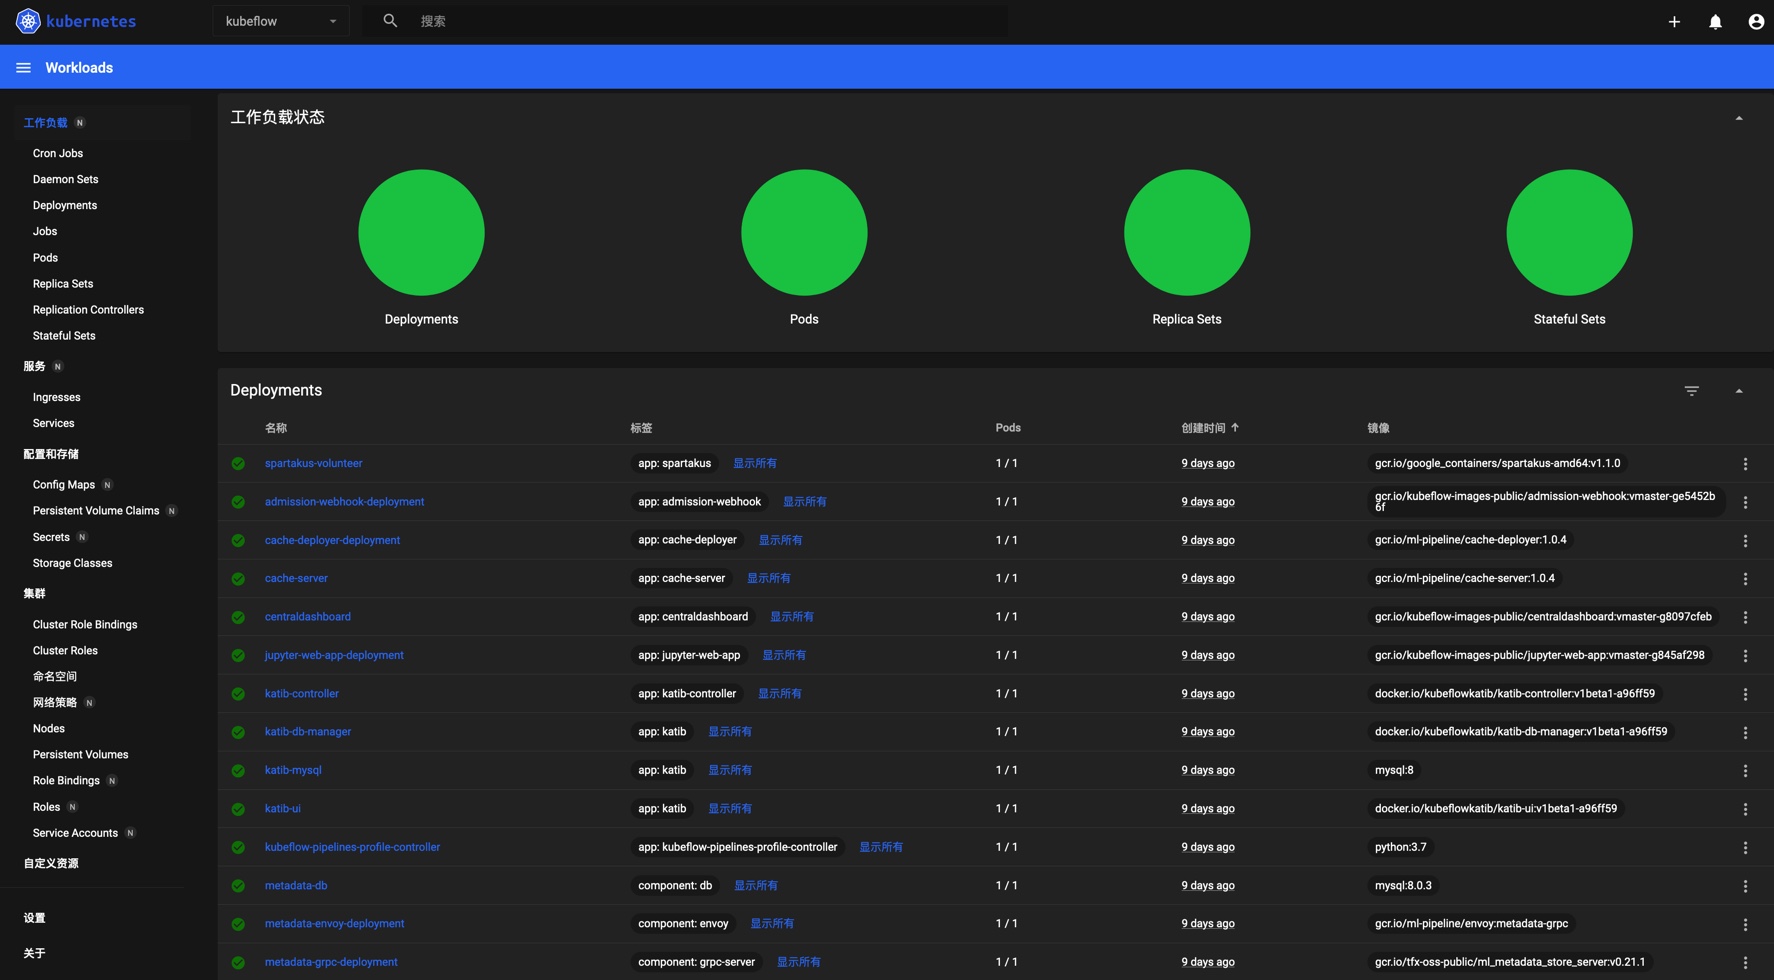The height and width of the screenshot is (980, 1774).
Task: Click green status icon of metadata-db
Action: click(238, 886)
